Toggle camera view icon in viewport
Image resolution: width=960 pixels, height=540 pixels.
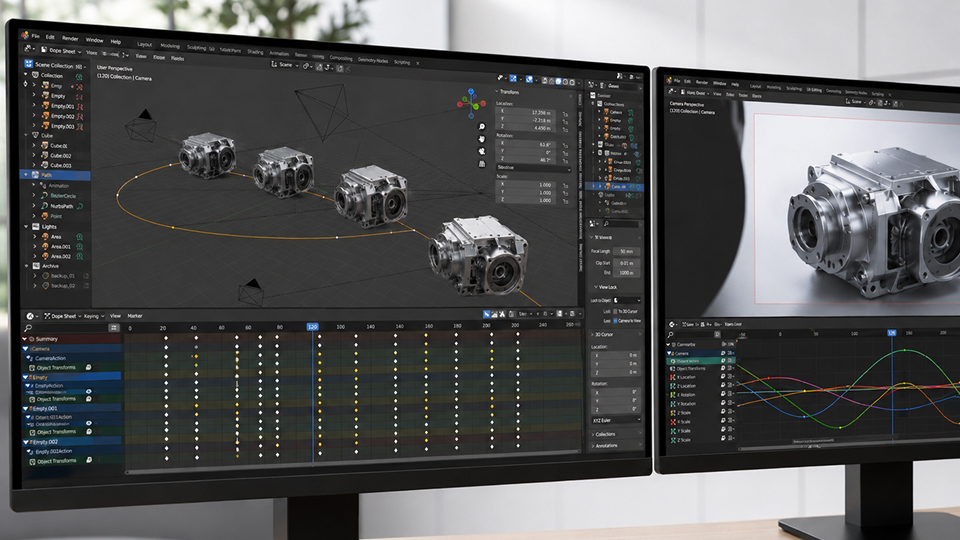[482, 151]
